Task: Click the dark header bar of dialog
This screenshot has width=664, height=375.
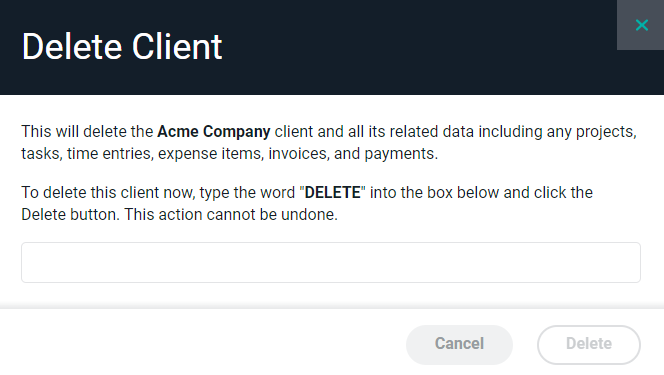Action: coord(308,47)
